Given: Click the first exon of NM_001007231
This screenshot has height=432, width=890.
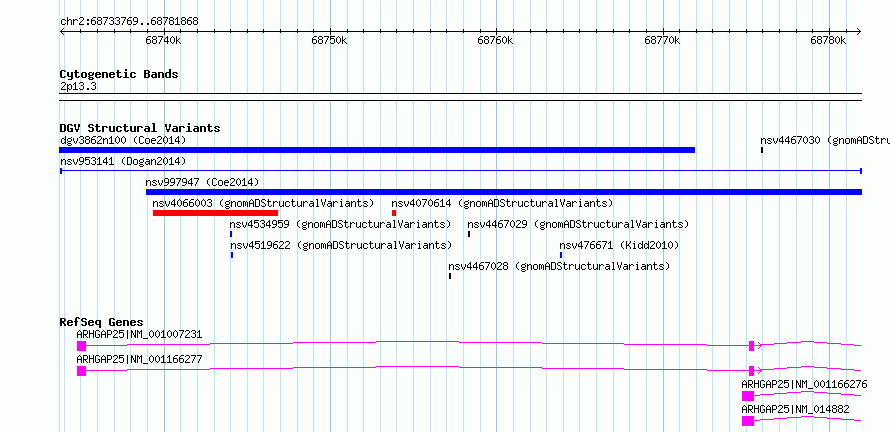Looking at the screenshot, I should (81, 346).
